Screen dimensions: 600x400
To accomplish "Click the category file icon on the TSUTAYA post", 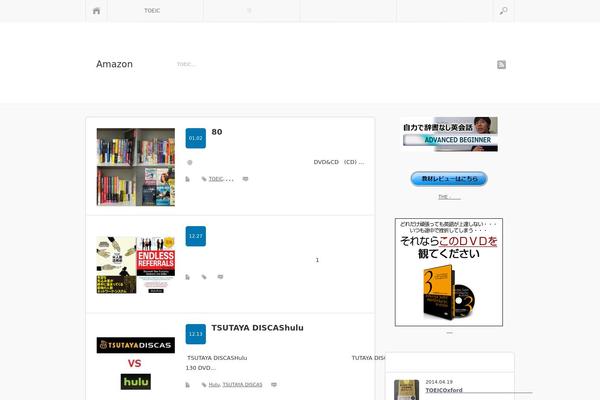I will coord(188,385).
